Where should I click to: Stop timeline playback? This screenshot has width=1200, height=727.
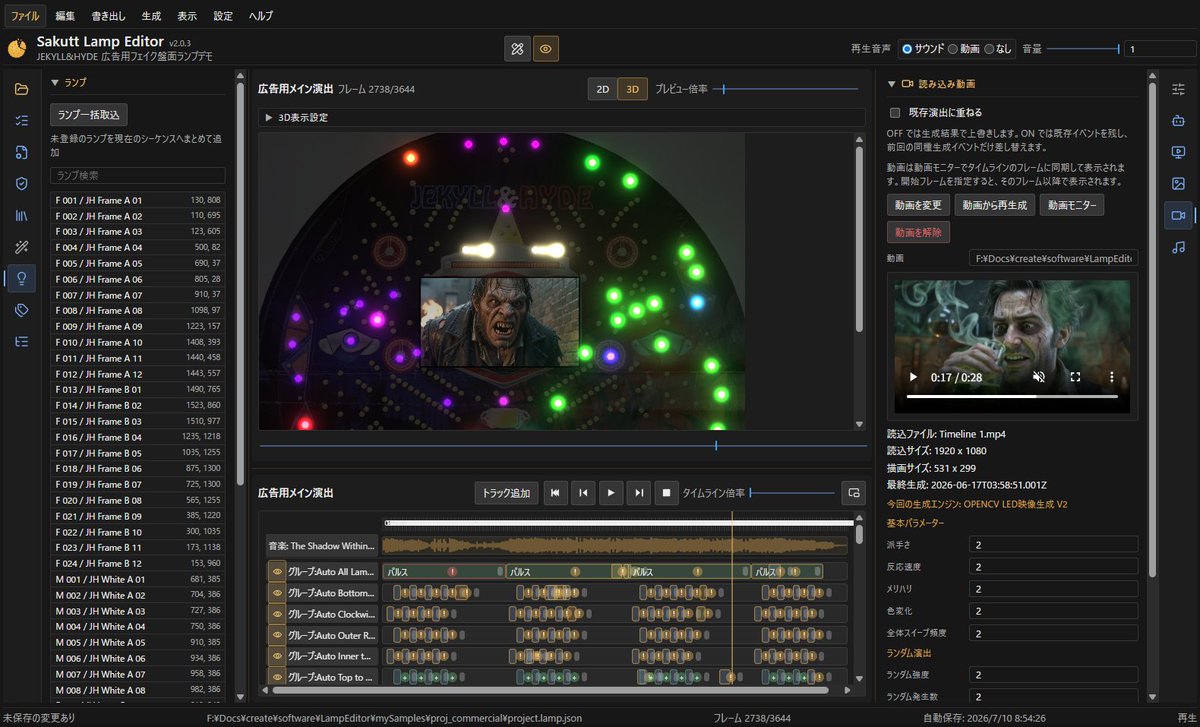tap(667, 493)
